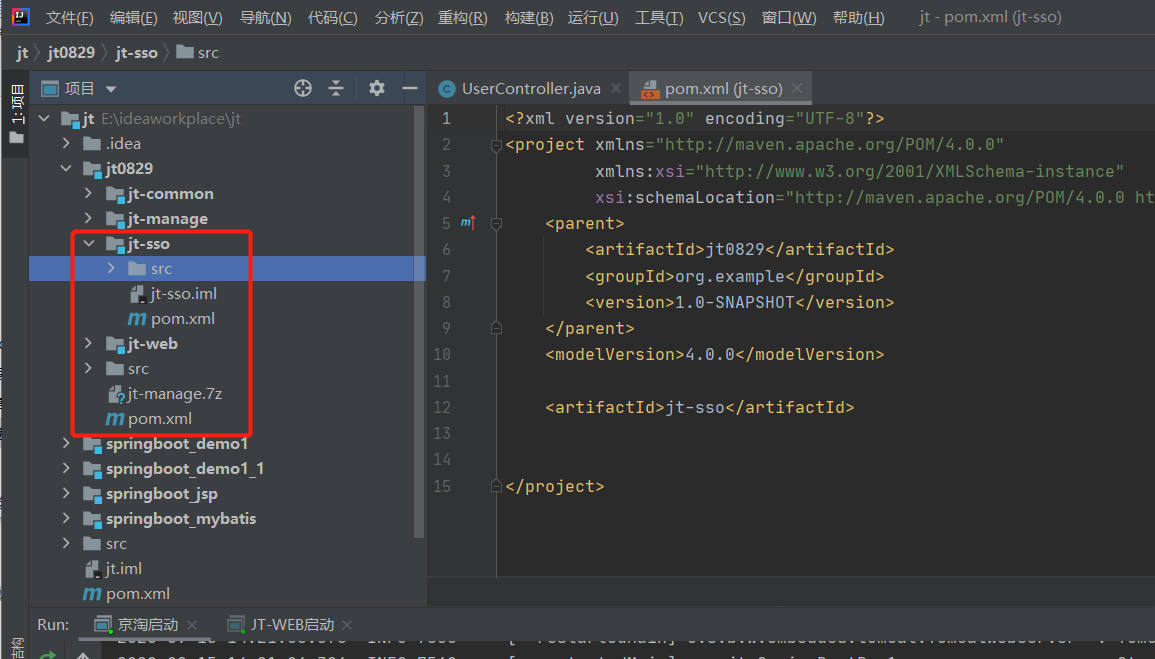Select jt-manage.7z in project tree
This screenshot has height=659, width=1155.
(175, 394)
